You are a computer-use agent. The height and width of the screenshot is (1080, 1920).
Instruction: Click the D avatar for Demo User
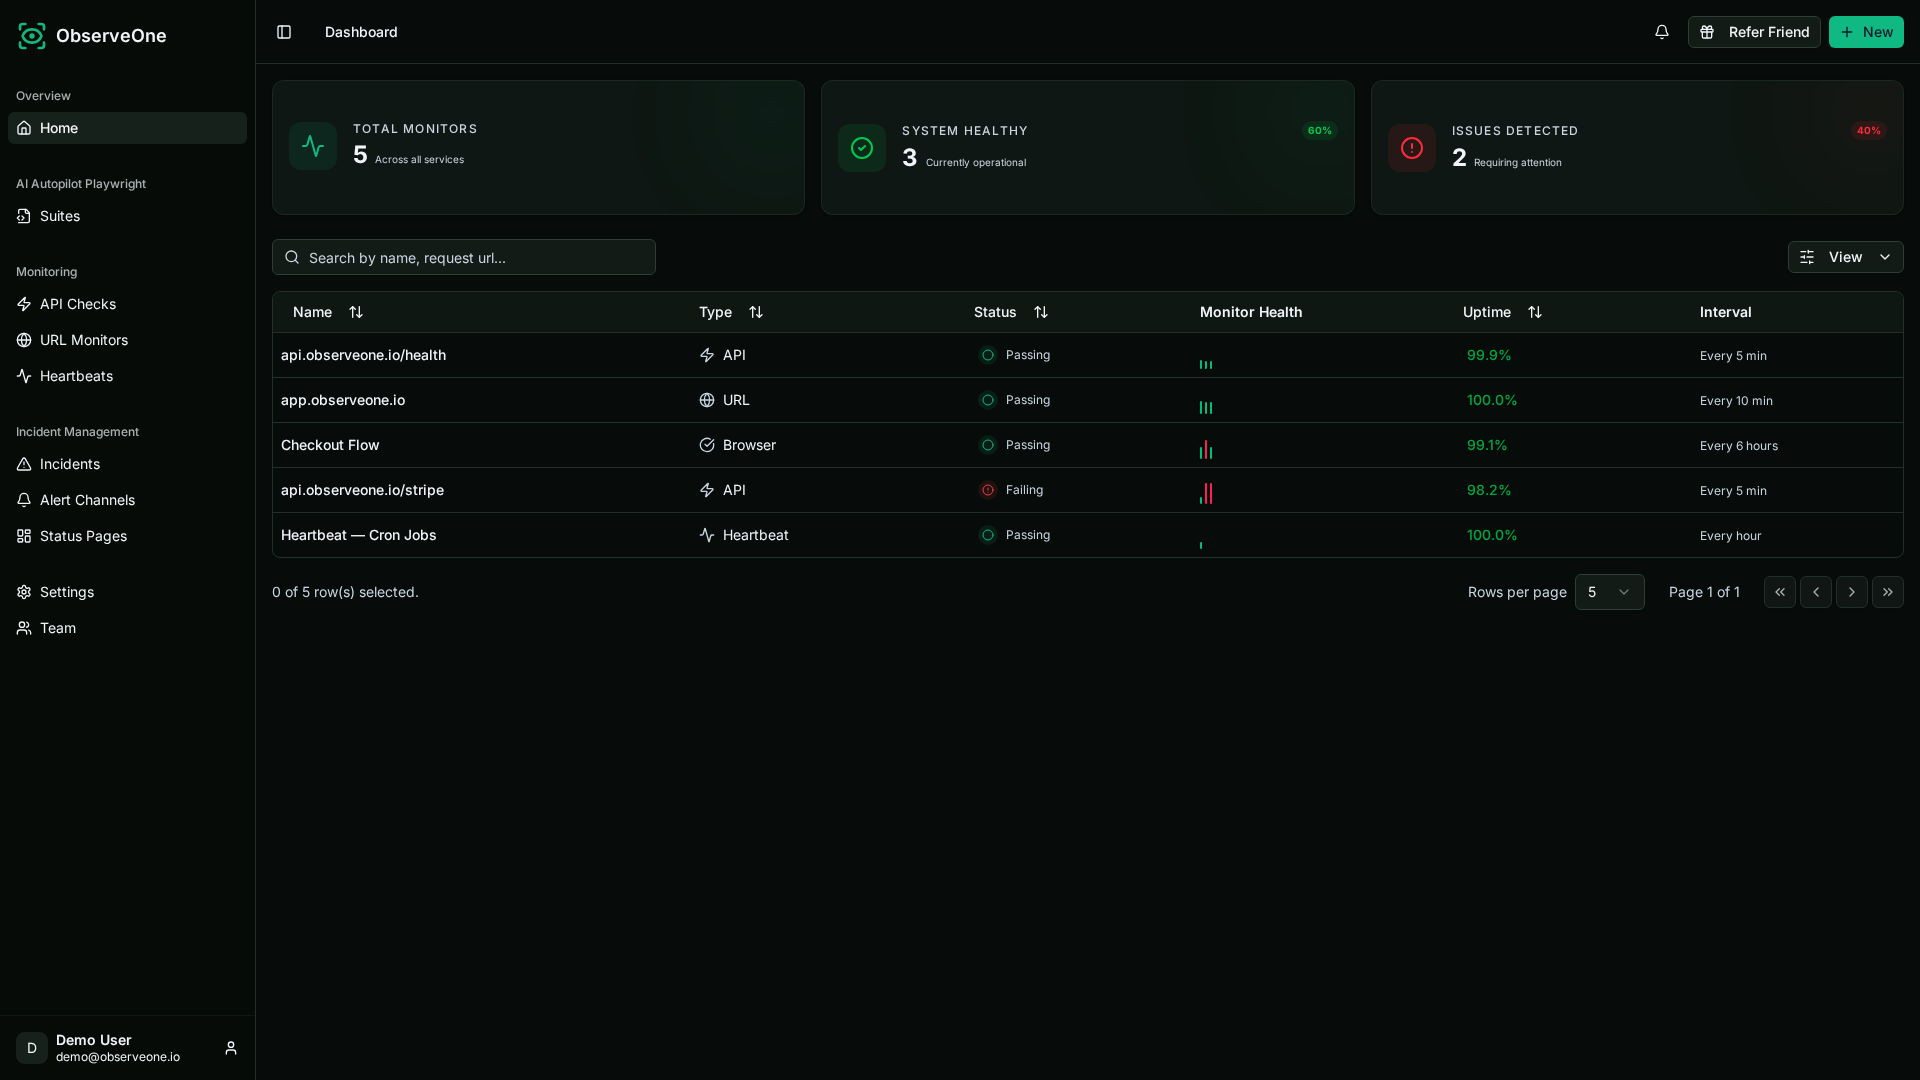32,1048
